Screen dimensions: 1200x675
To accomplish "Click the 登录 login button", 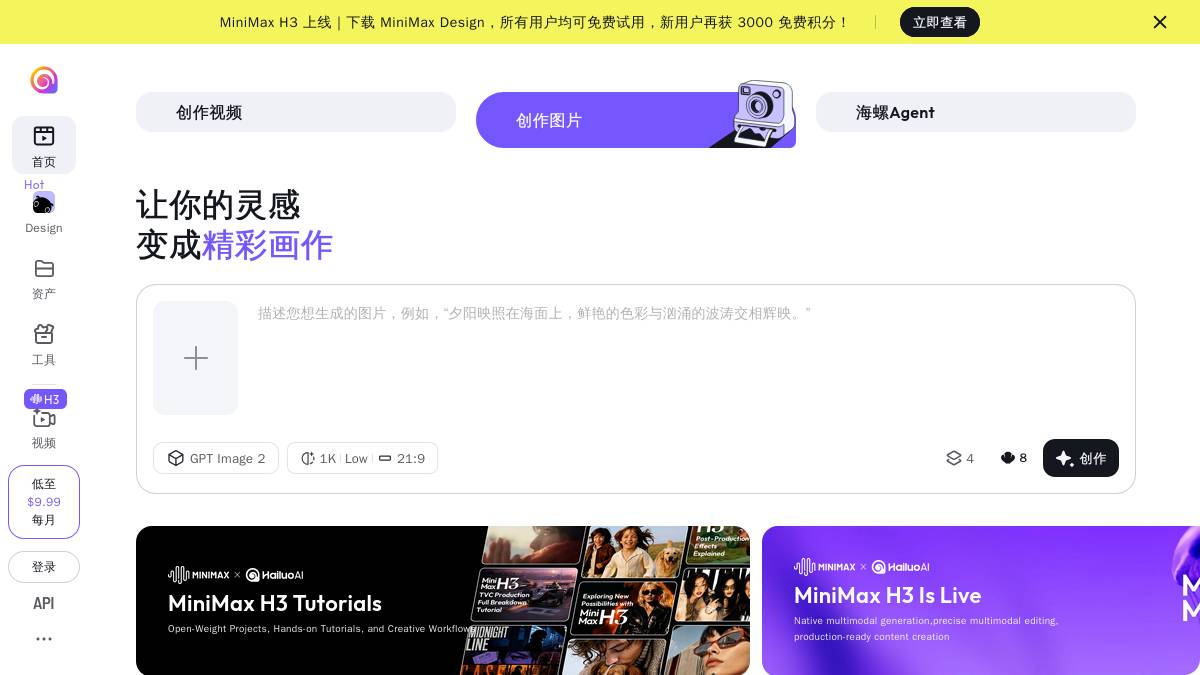I will (x=44, y=567).
